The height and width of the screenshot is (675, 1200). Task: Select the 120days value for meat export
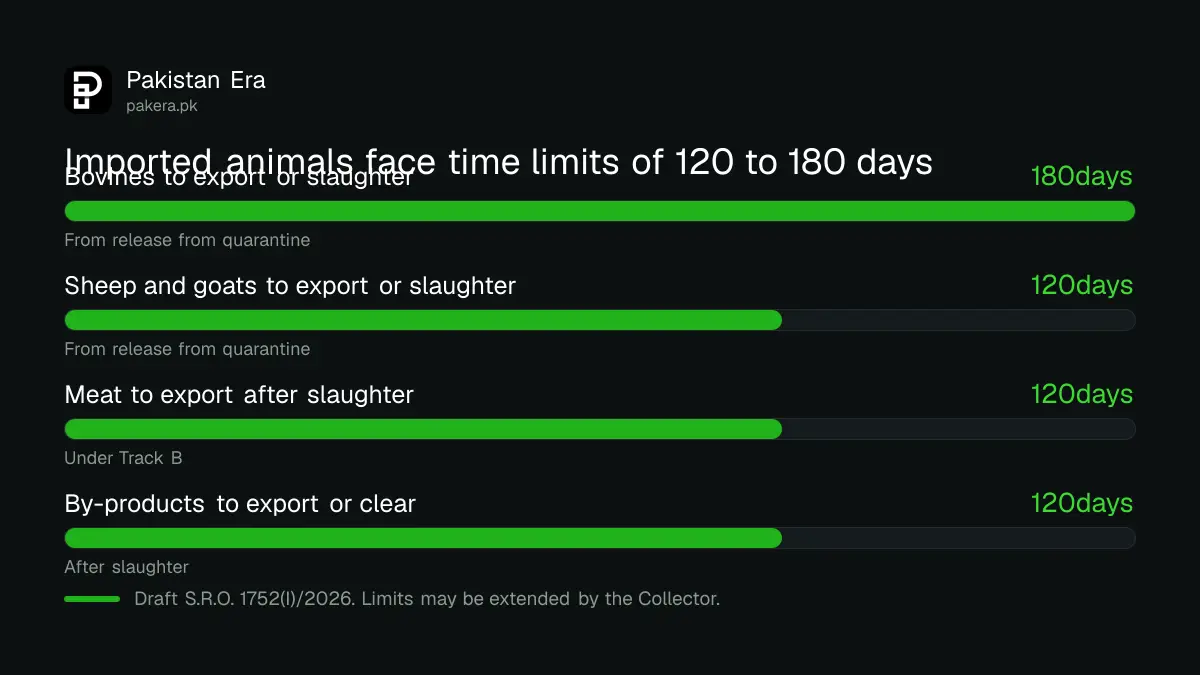1082,394
